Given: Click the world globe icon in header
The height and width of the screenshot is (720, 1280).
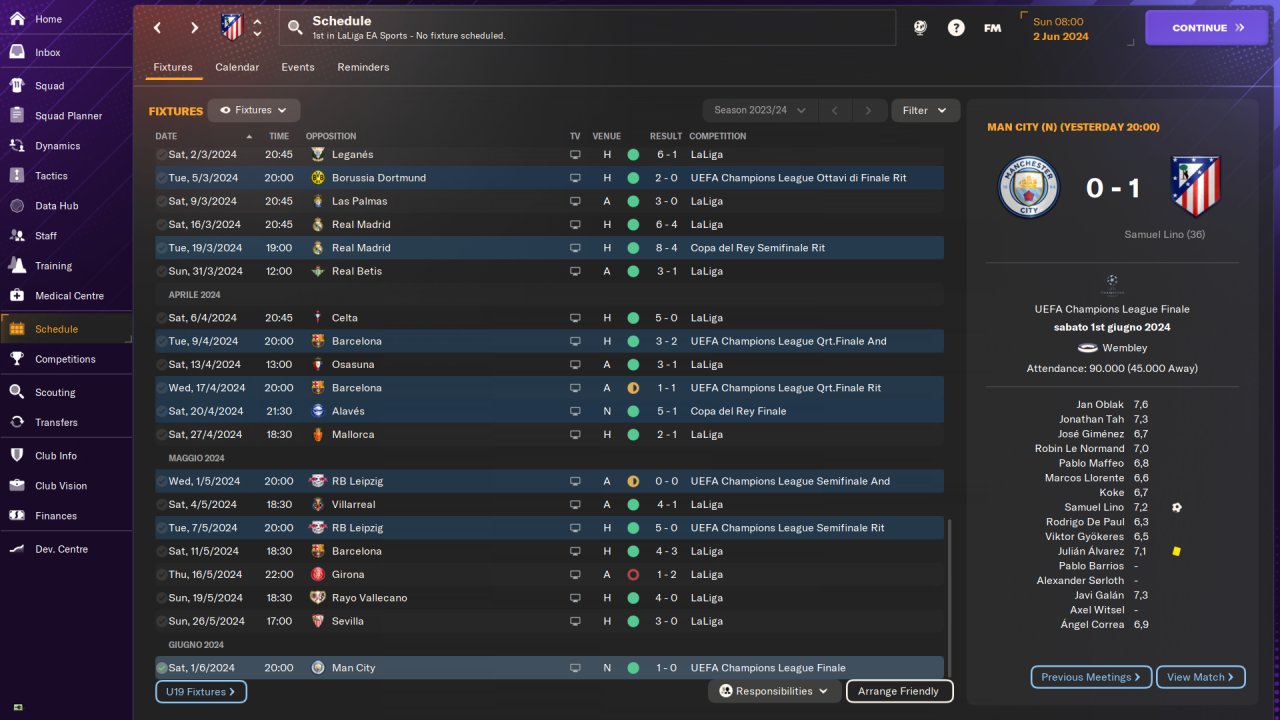Looking at the screenshot, I should [920, 28].
